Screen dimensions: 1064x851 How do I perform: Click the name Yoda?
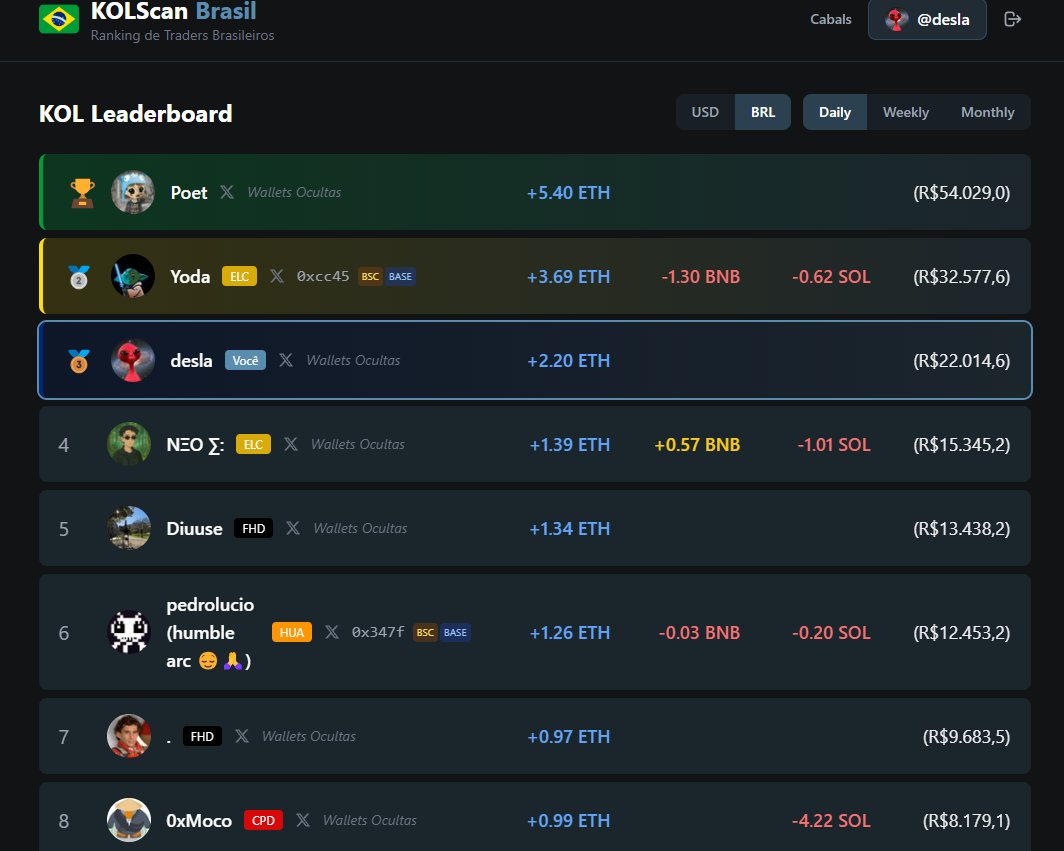point(190,277)
